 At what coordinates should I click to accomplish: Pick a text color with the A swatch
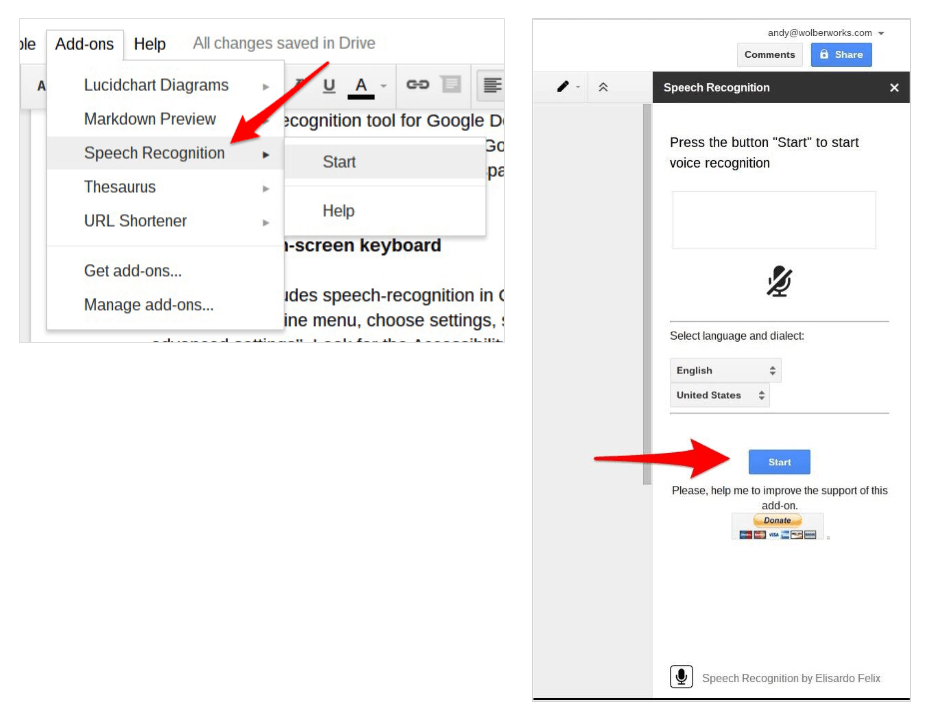tap(360, 86)
